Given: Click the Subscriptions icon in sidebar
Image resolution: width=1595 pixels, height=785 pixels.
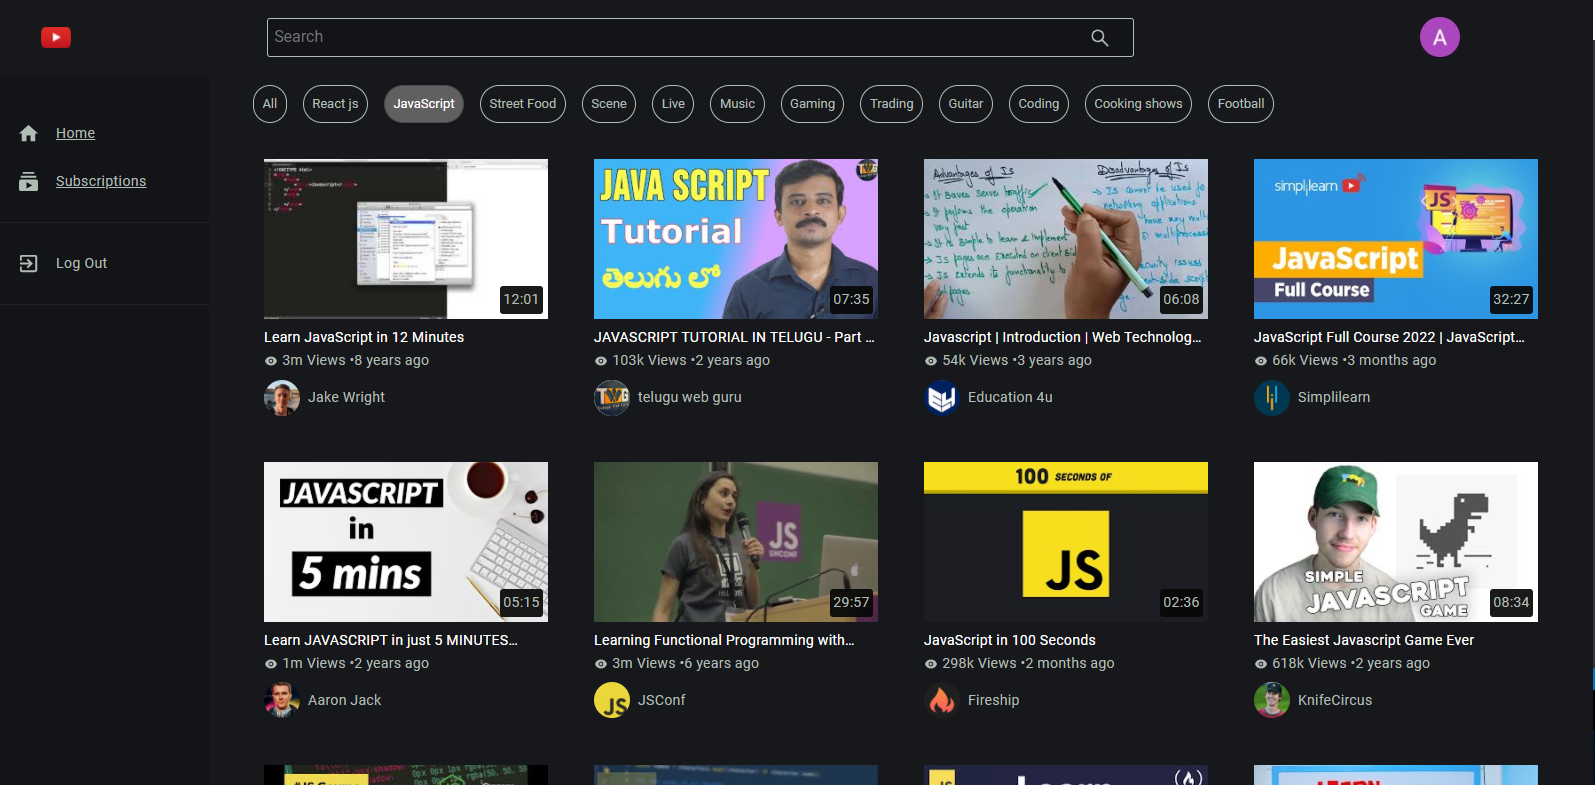Looking at the screenshot, I should point(28,181).
